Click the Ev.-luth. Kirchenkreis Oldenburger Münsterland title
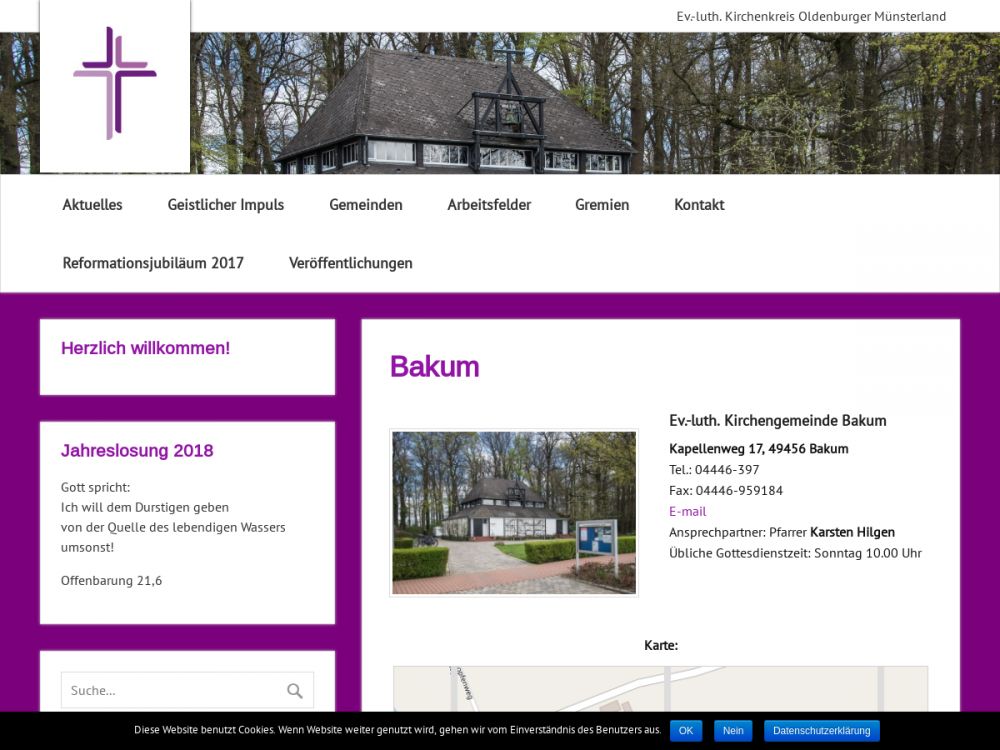Image resolution: width=1000 pixels, height=750 pixels. click(x=811, y=17)
